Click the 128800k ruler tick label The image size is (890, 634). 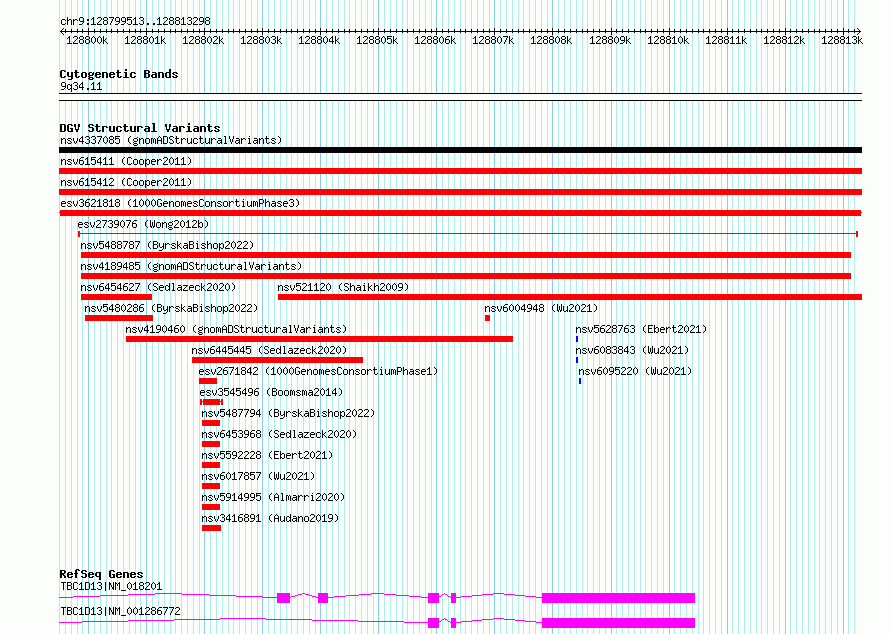(x=87, y=40)
